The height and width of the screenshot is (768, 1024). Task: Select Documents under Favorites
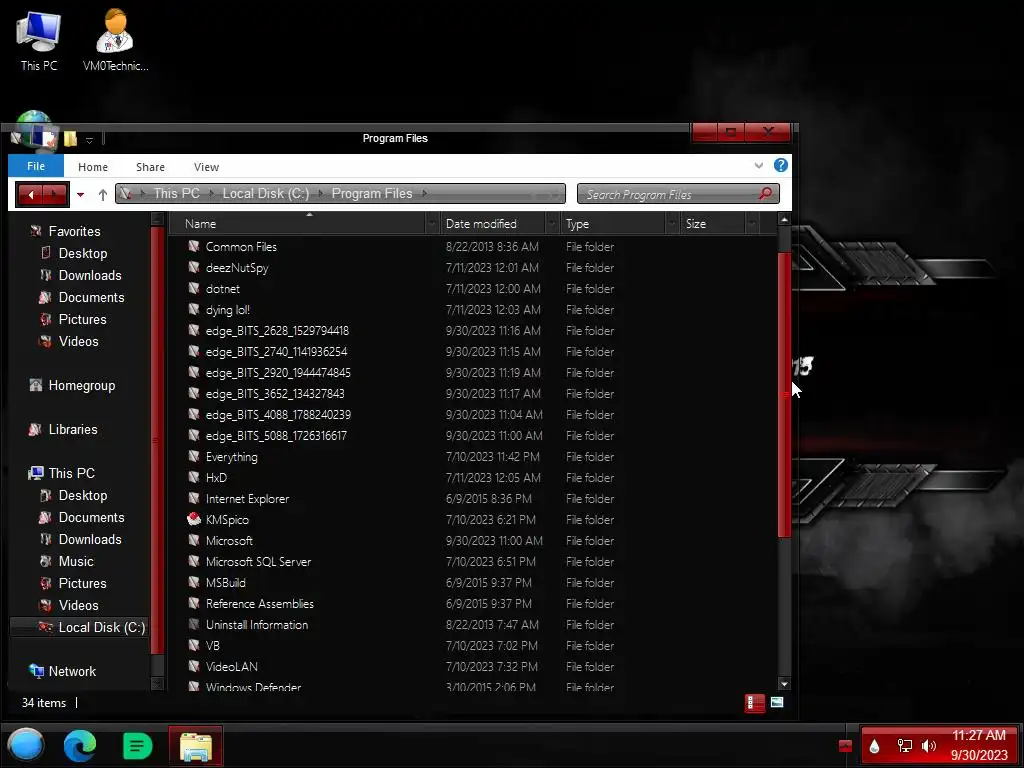91,297
